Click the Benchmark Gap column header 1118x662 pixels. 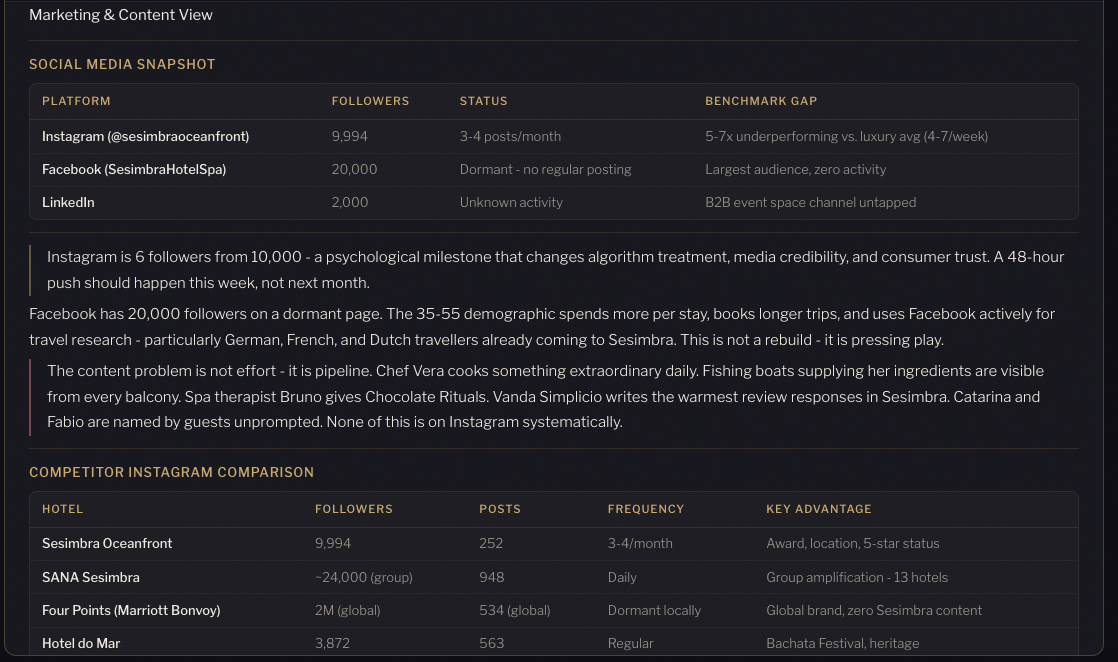[761, 101]
